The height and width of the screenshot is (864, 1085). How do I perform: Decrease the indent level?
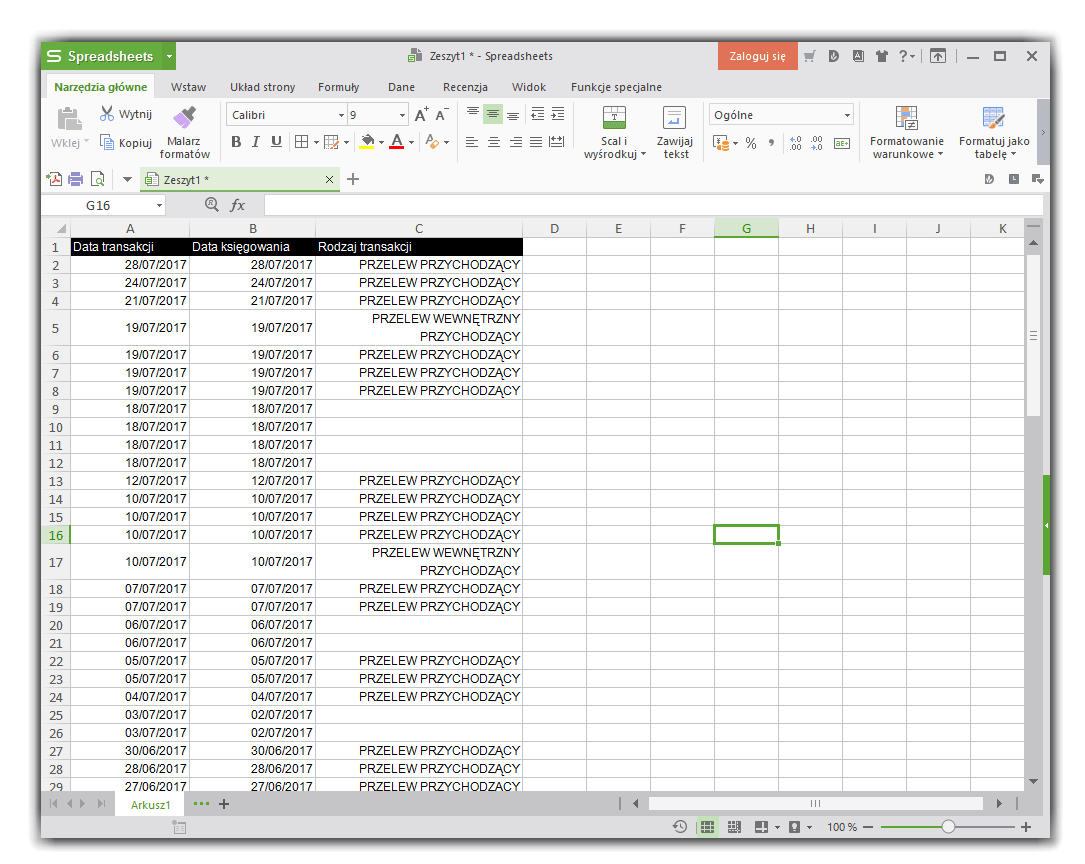(538, 113)
